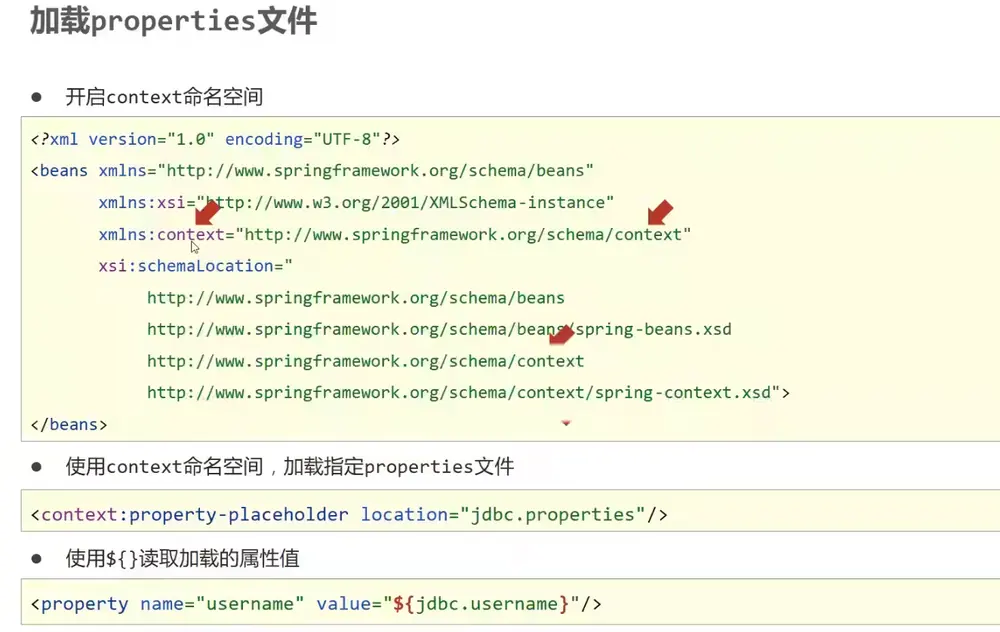Click the "xsi:schemaLocation" attribute name

pos(186,266)
